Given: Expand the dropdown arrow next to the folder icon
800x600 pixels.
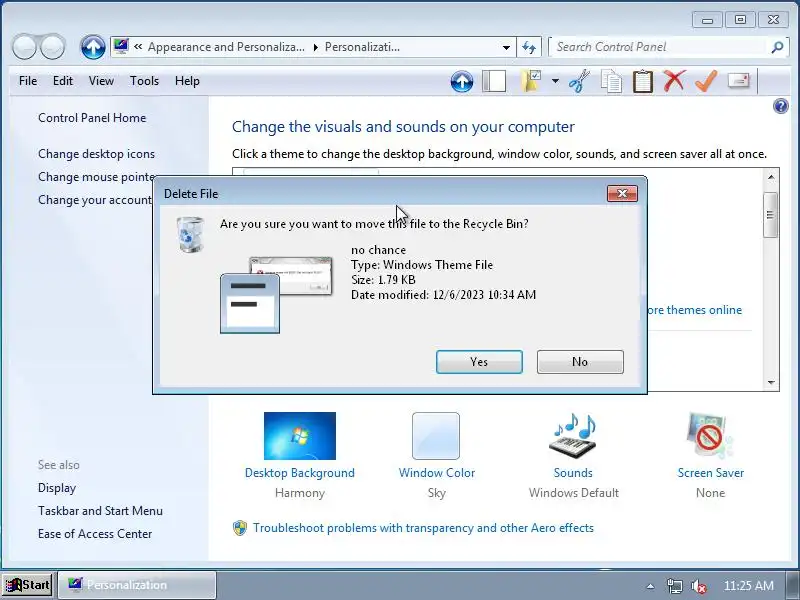Looking at the screenshot, I should (555, 81).
